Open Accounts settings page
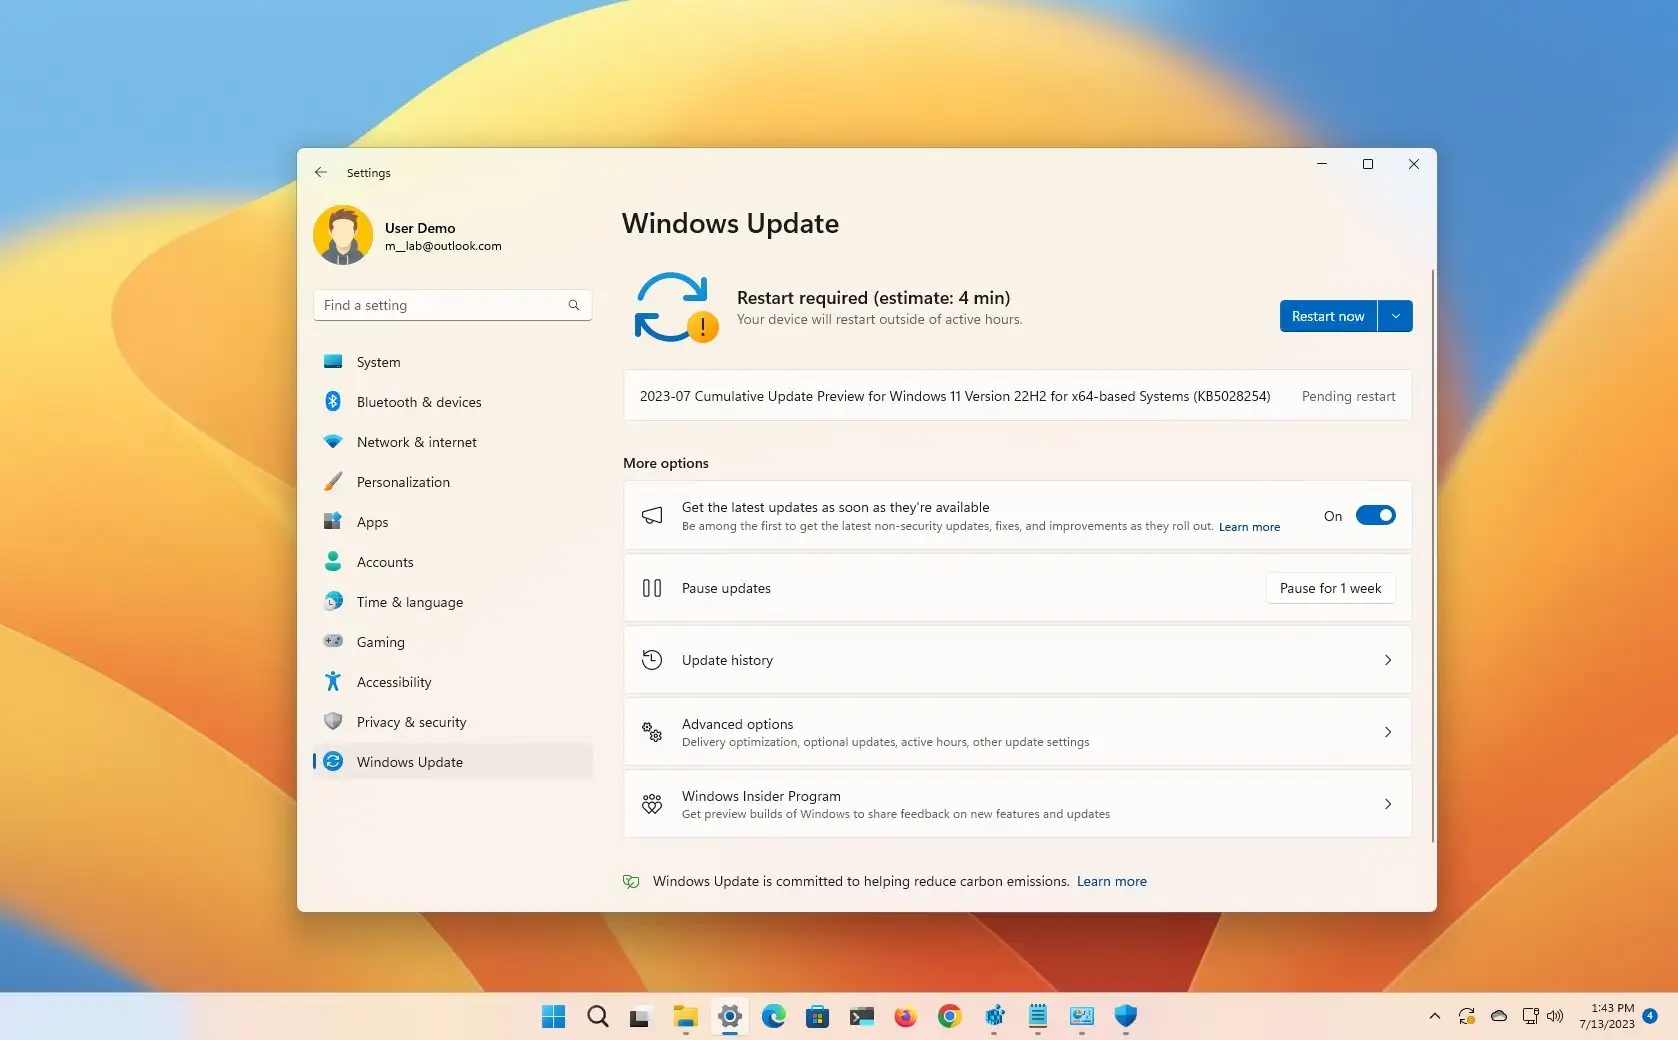This screenshot has height=1040, width=1678. [453, 562]
